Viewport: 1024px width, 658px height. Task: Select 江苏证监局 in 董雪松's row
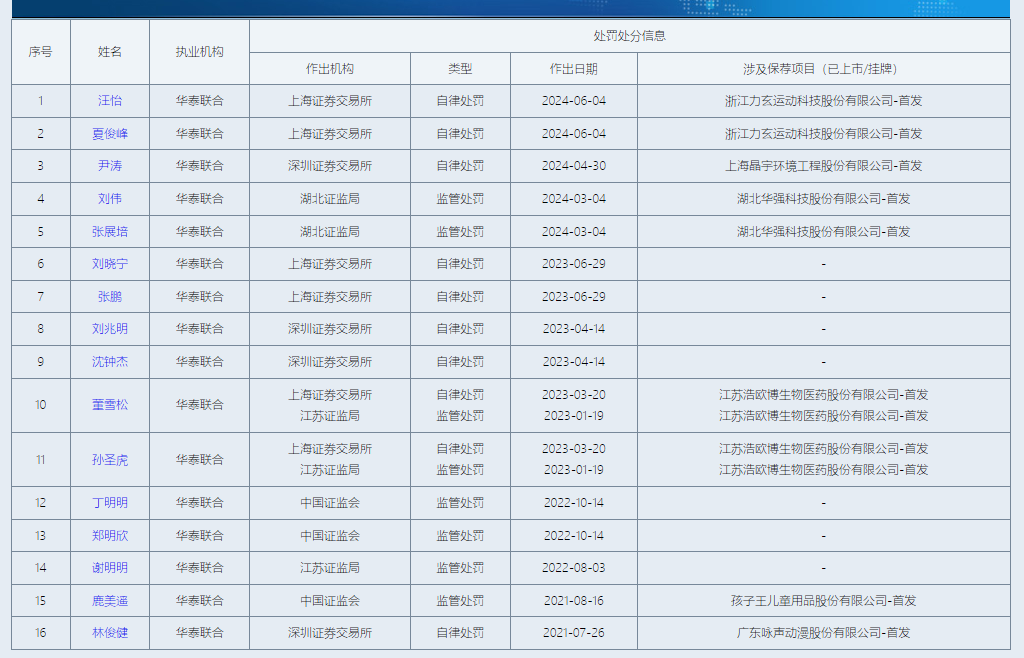[330, 416]
